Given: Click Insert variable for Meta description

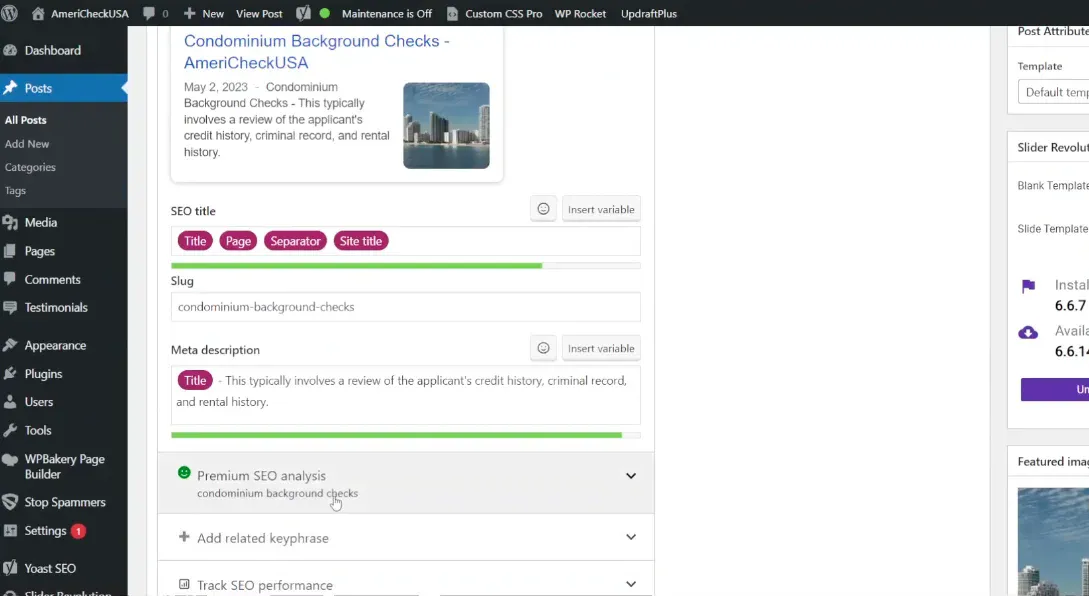Looking at the screenshot, I should point(601,348).
